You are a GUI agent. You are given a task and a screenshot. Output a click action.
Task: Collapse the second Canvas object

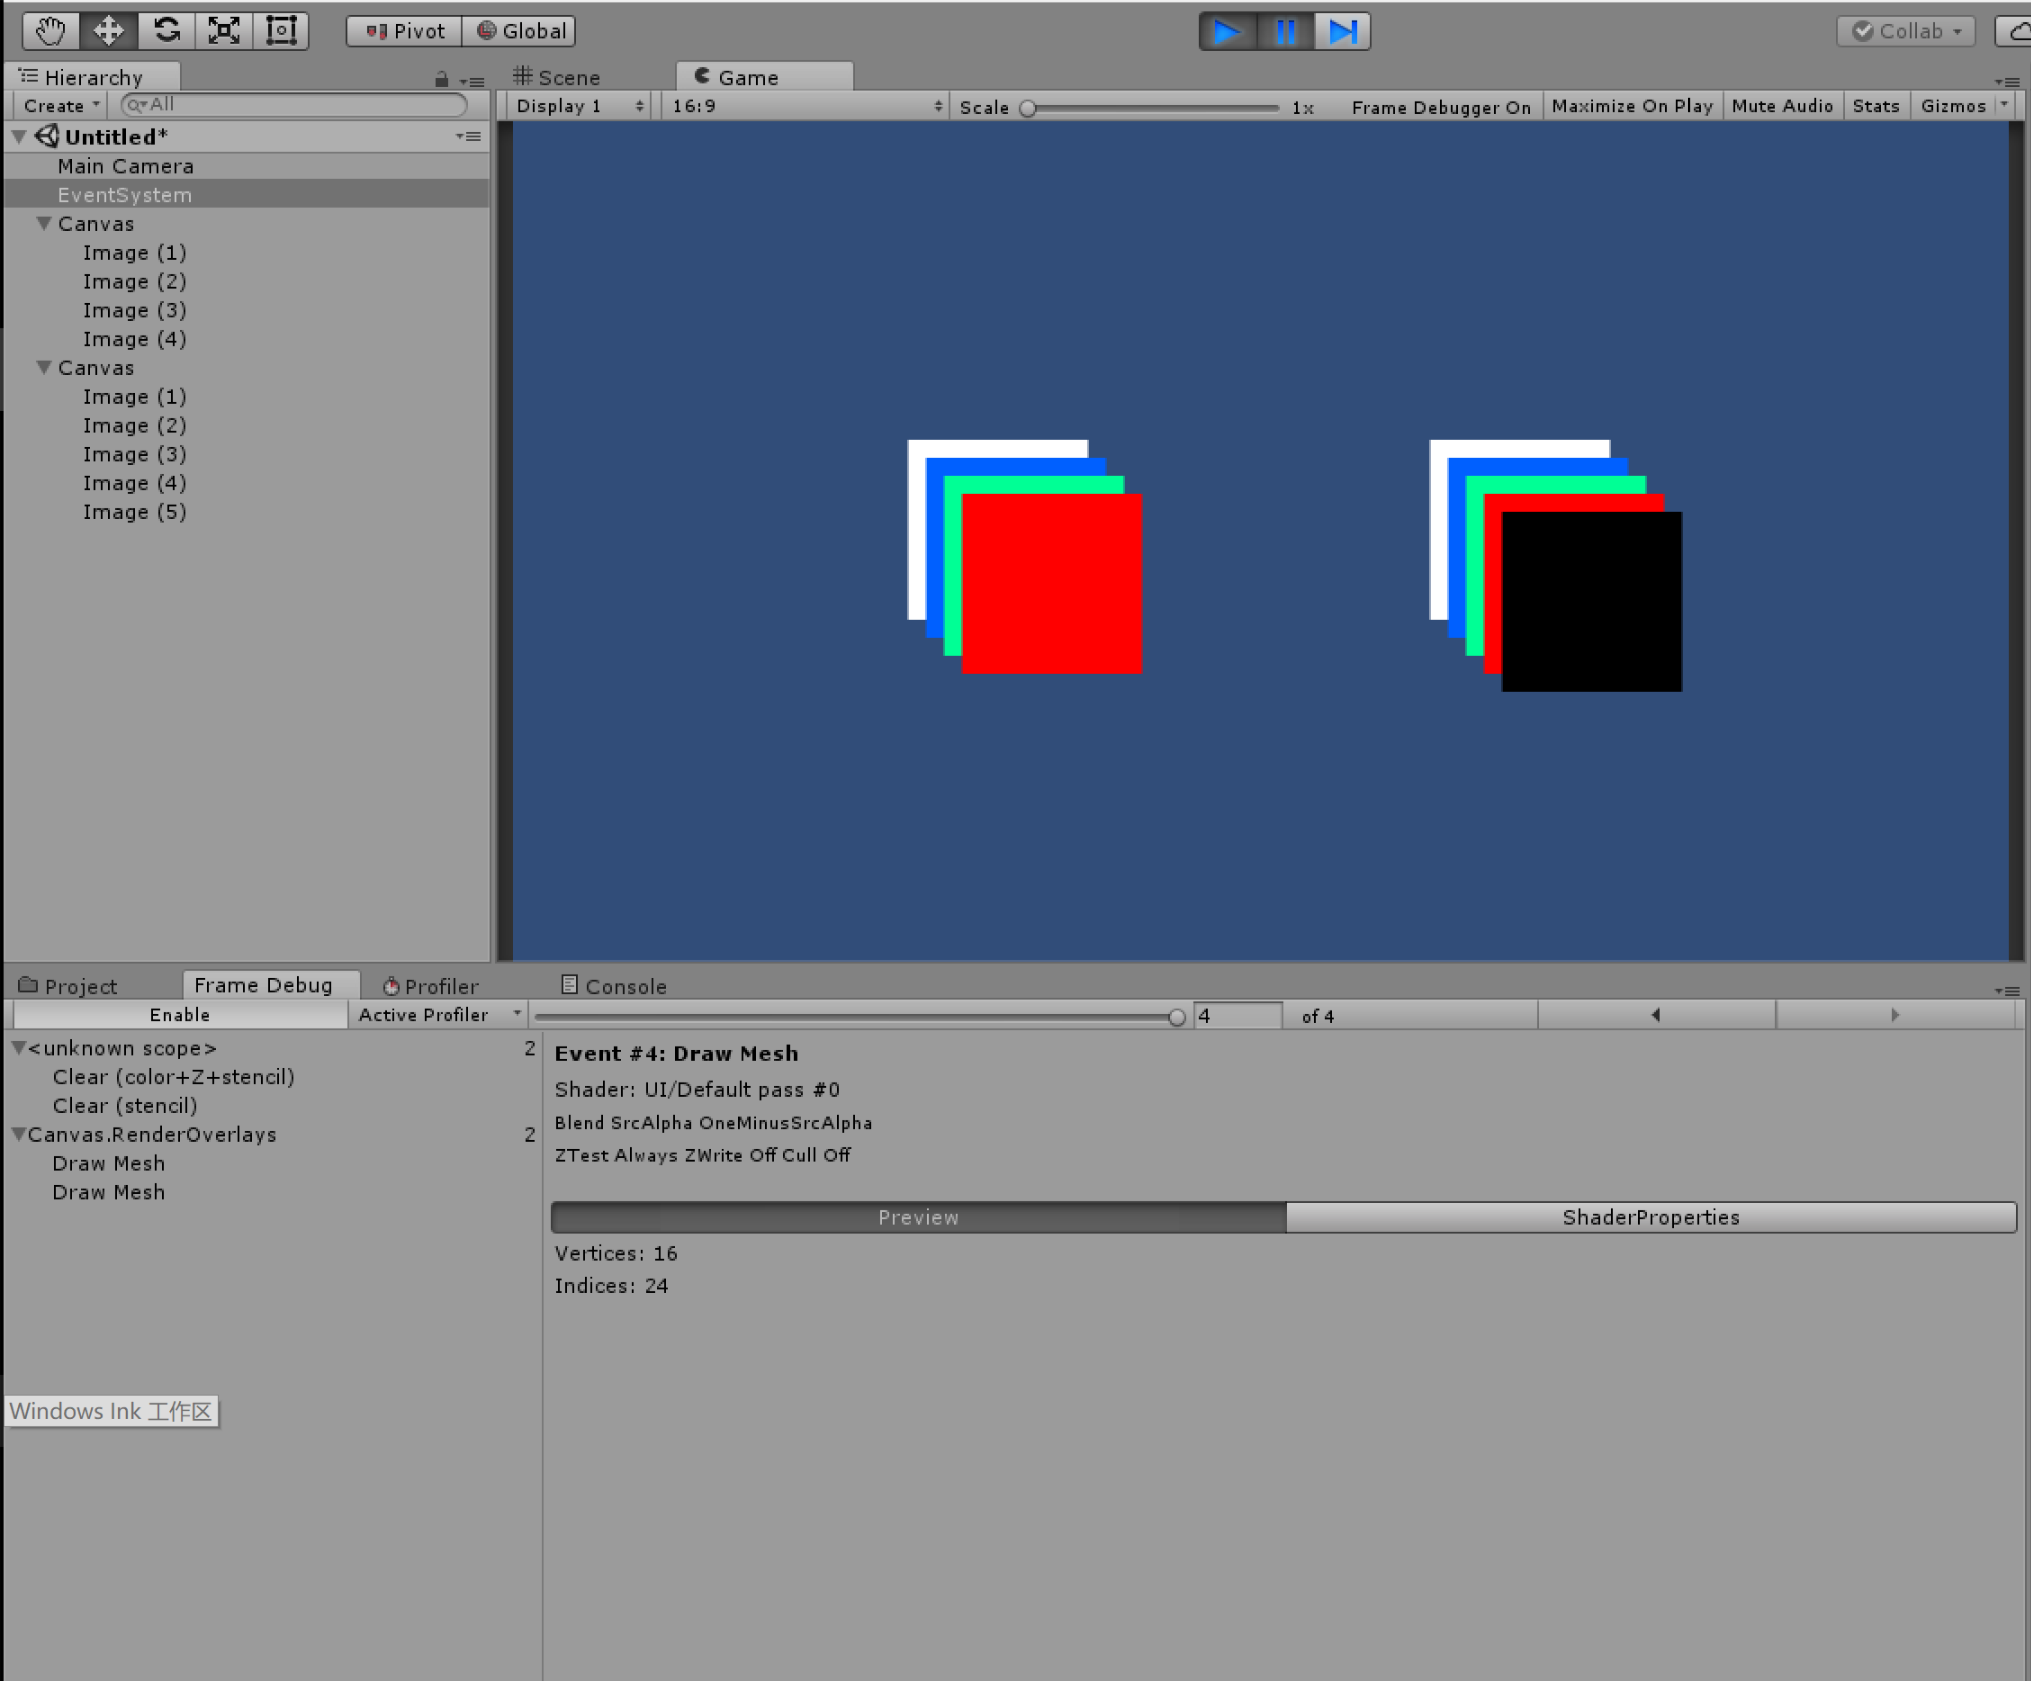click(x=44, y=368)
